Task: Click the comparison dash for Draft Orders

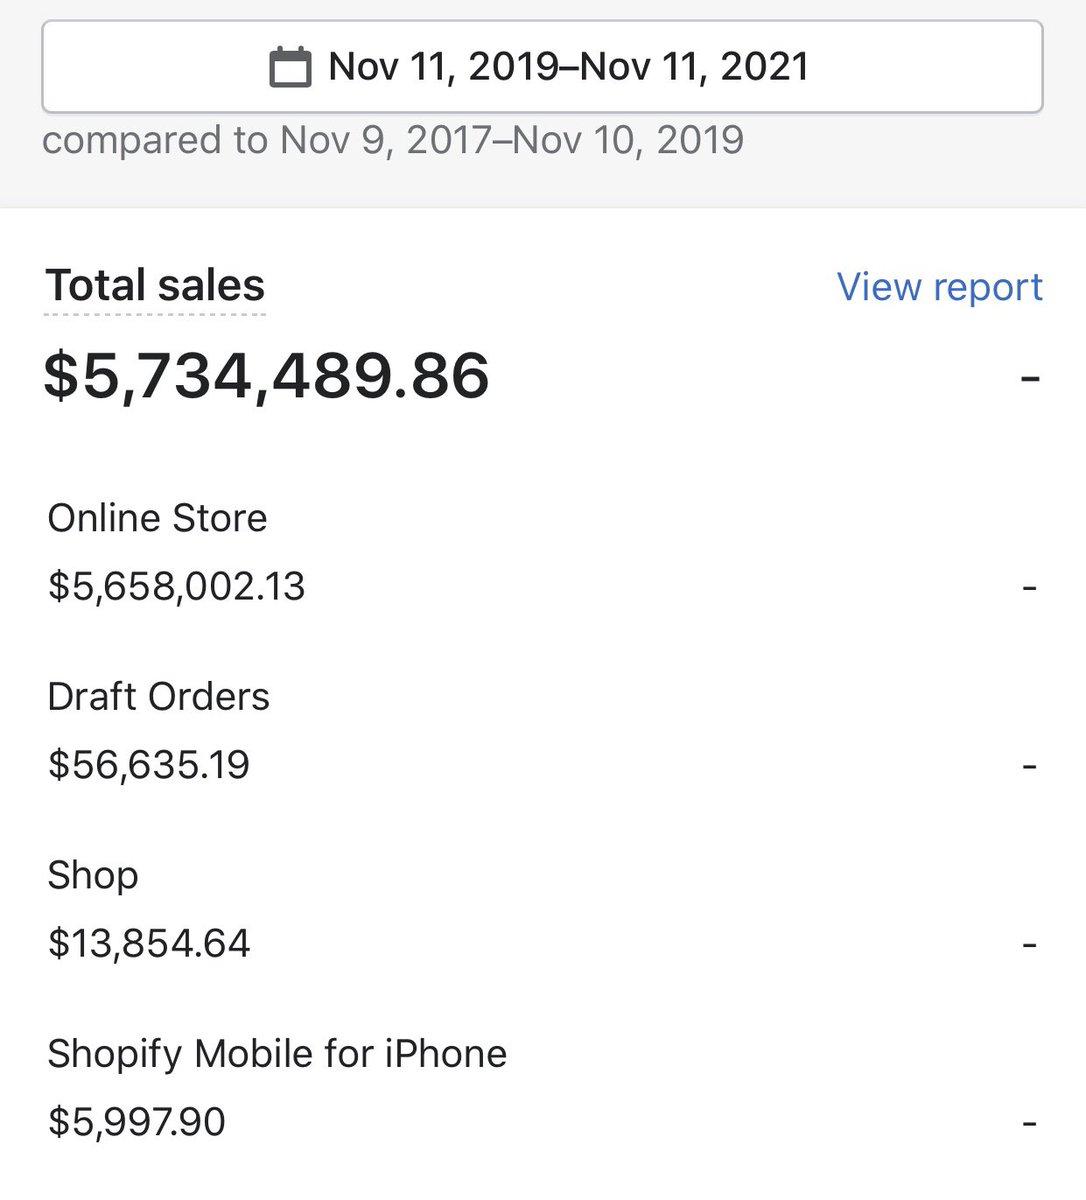Action: pos(1030,767)
